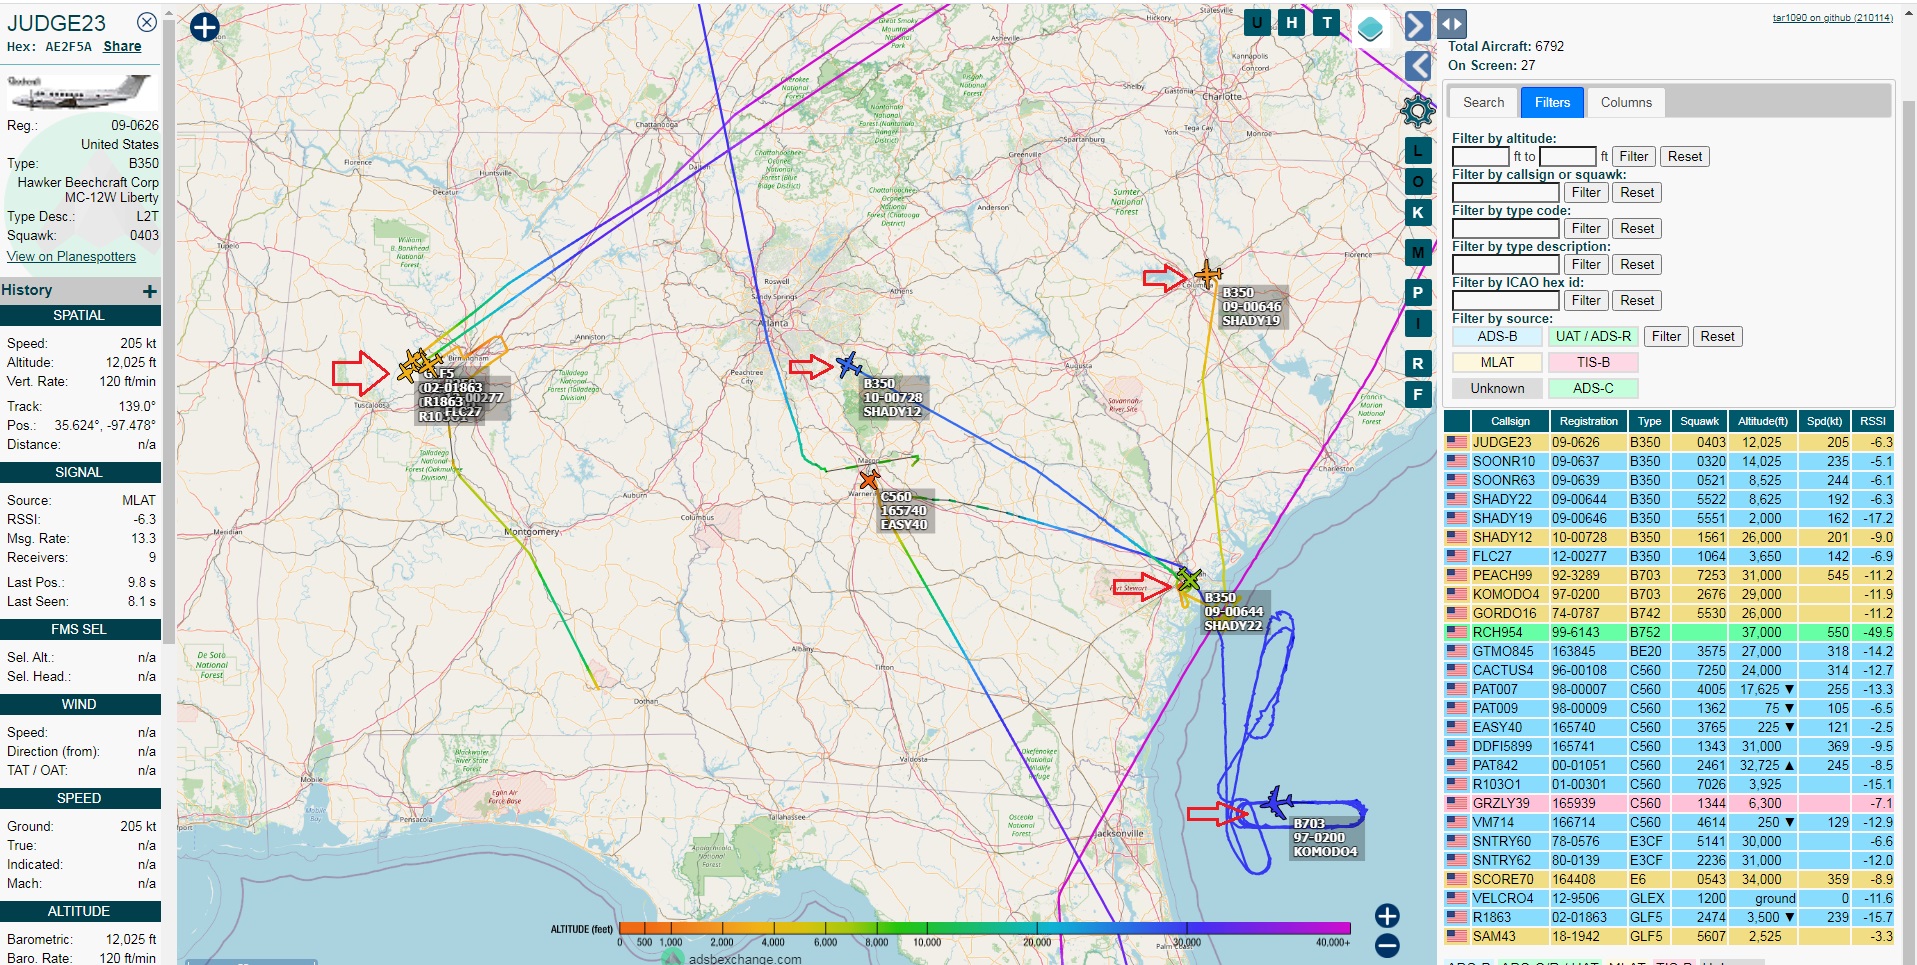
Task: Reset the altitude filter
Action: coord(1684,156)
